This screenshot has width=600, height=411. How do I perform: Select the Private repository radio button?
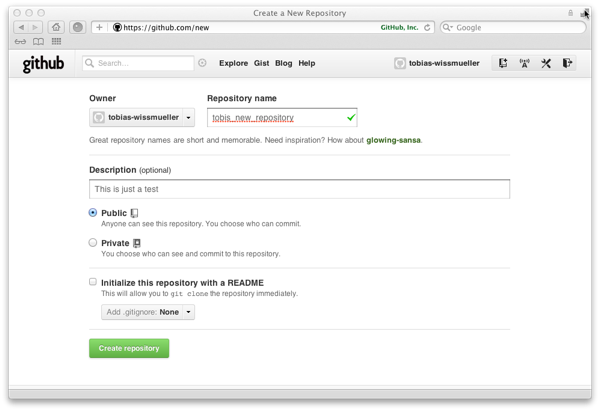pos(93,242)
